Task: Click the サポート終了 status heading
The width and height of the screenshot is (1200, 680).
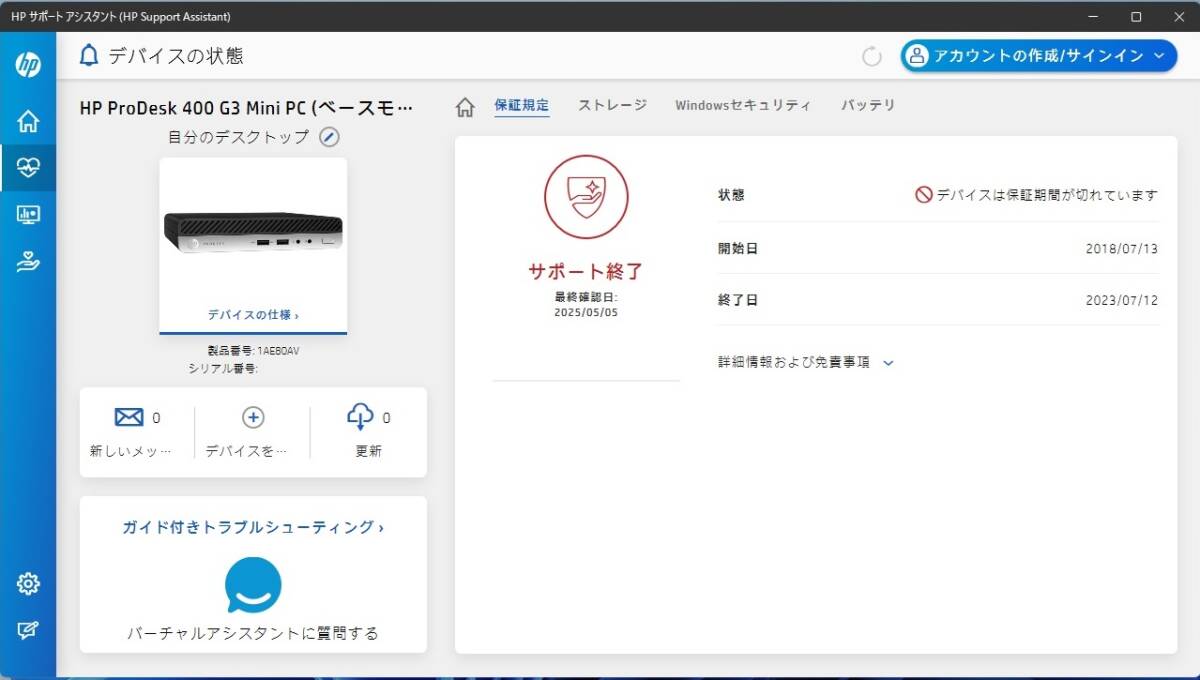Action: pos(586,271)
